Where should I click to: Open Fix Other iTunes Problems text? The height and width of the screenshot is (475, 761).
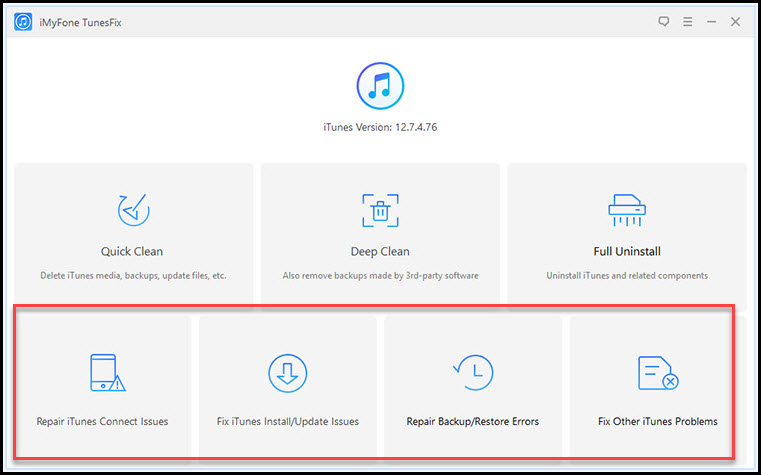657,421
